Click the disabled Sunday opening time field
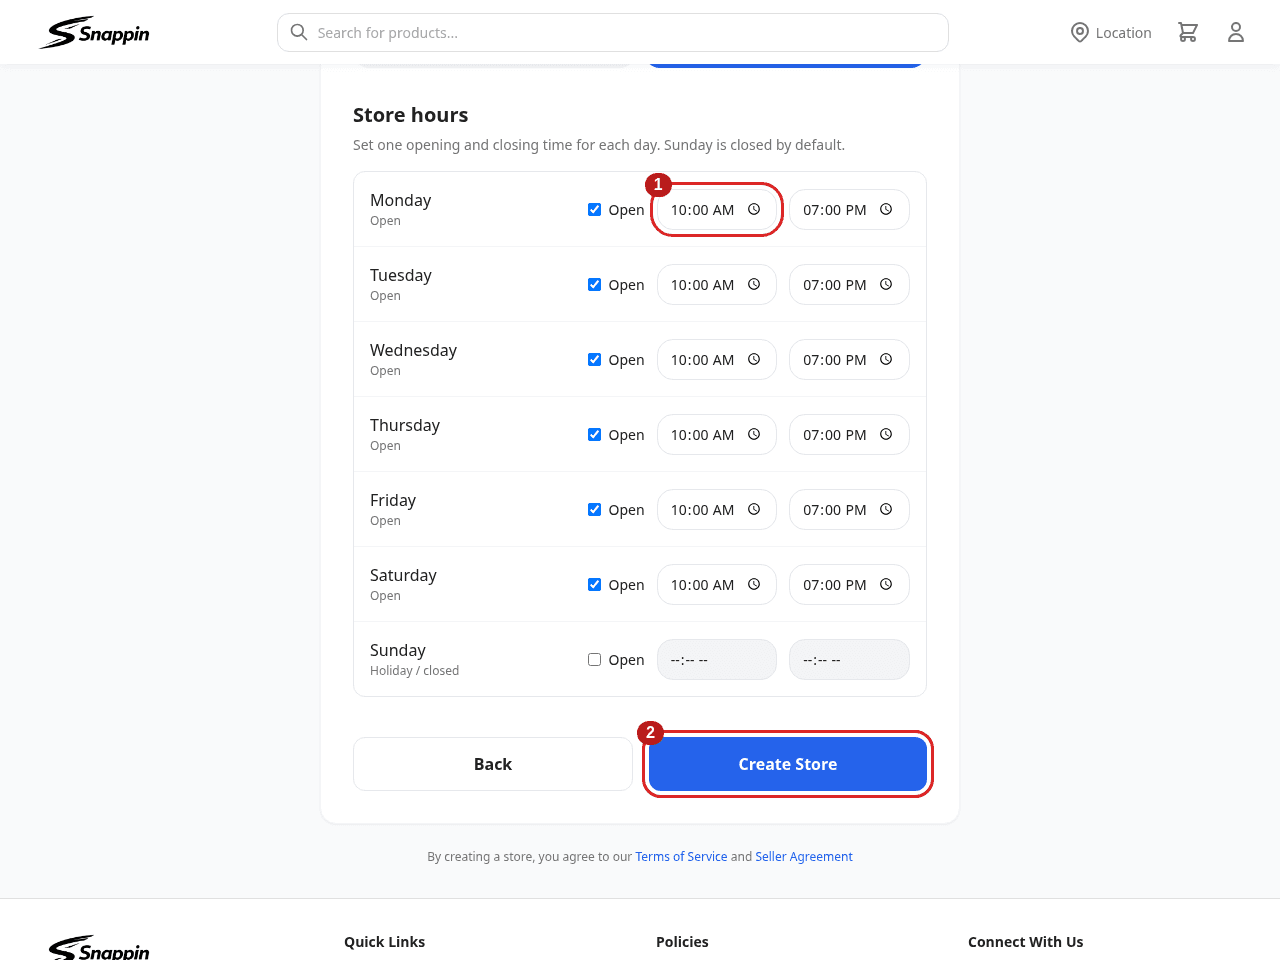Screen dimensions: 1280x960 point(717,659)
